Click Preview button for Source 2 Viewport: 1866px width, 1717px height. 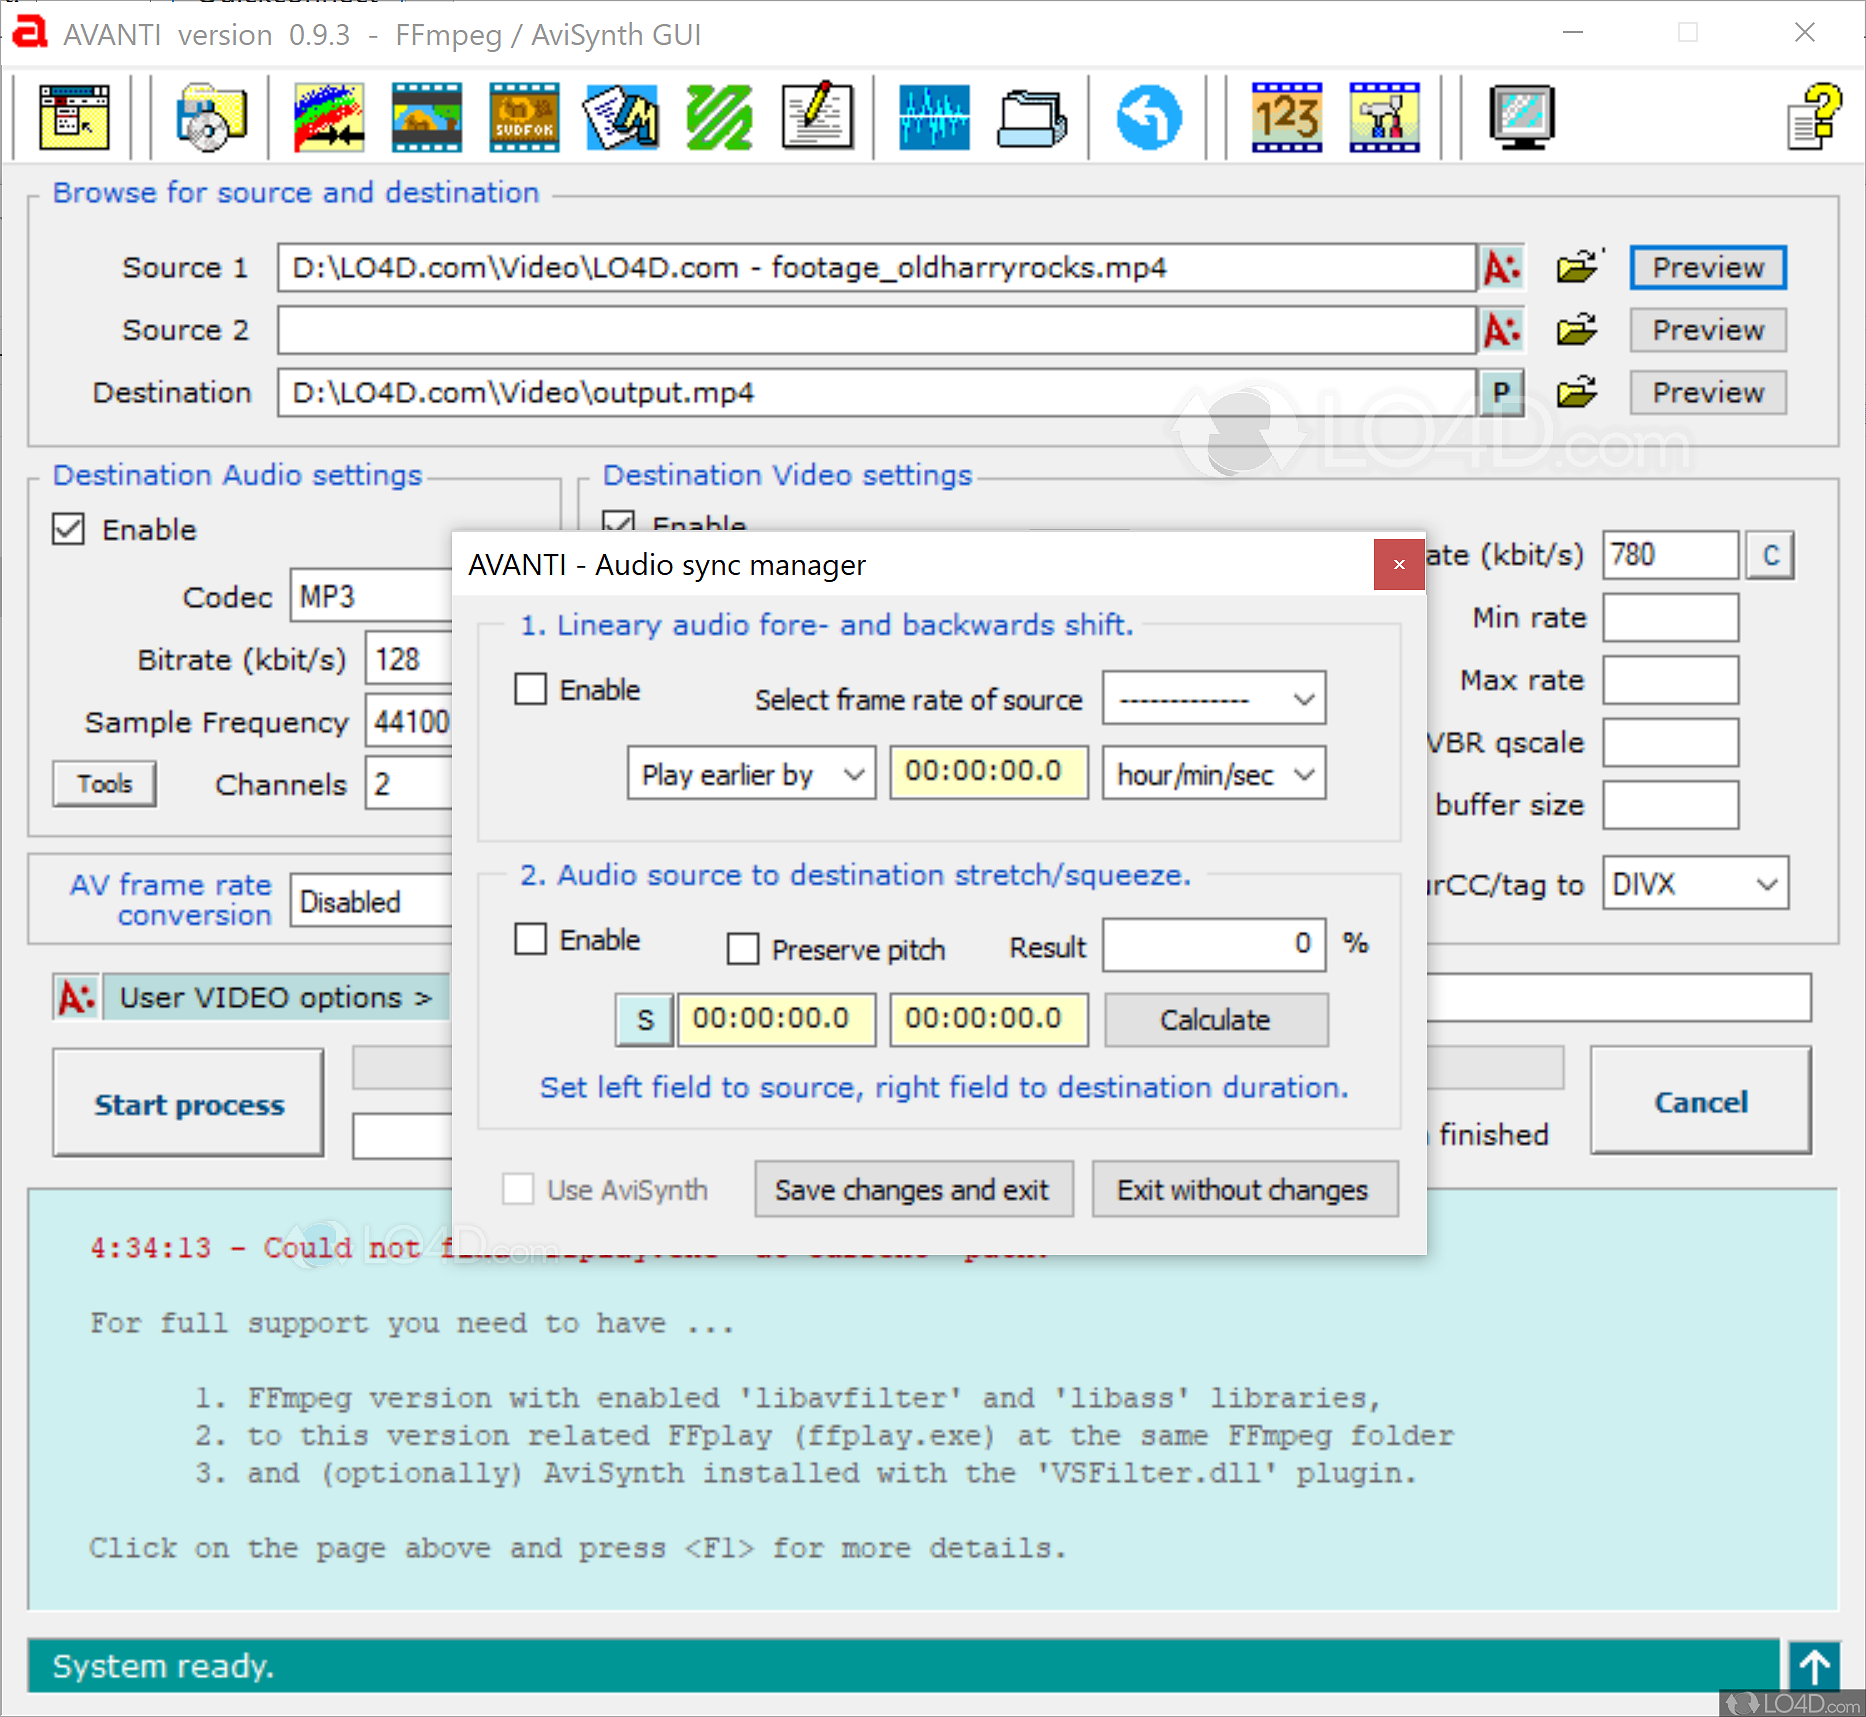(x=1708, y=330)
